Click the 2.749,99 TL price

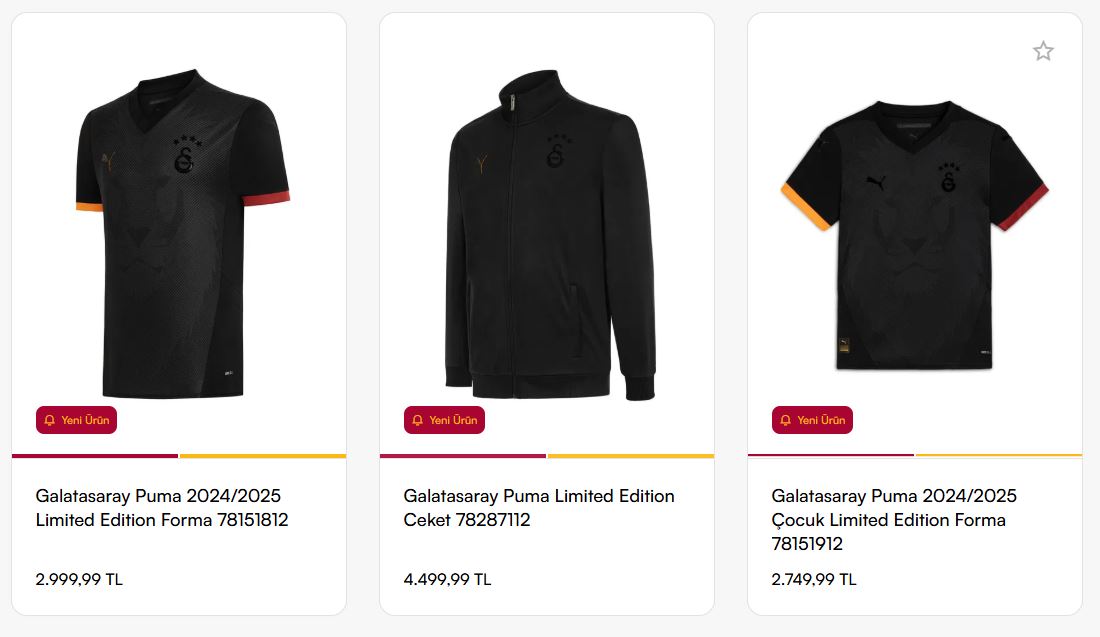[814, 579]
